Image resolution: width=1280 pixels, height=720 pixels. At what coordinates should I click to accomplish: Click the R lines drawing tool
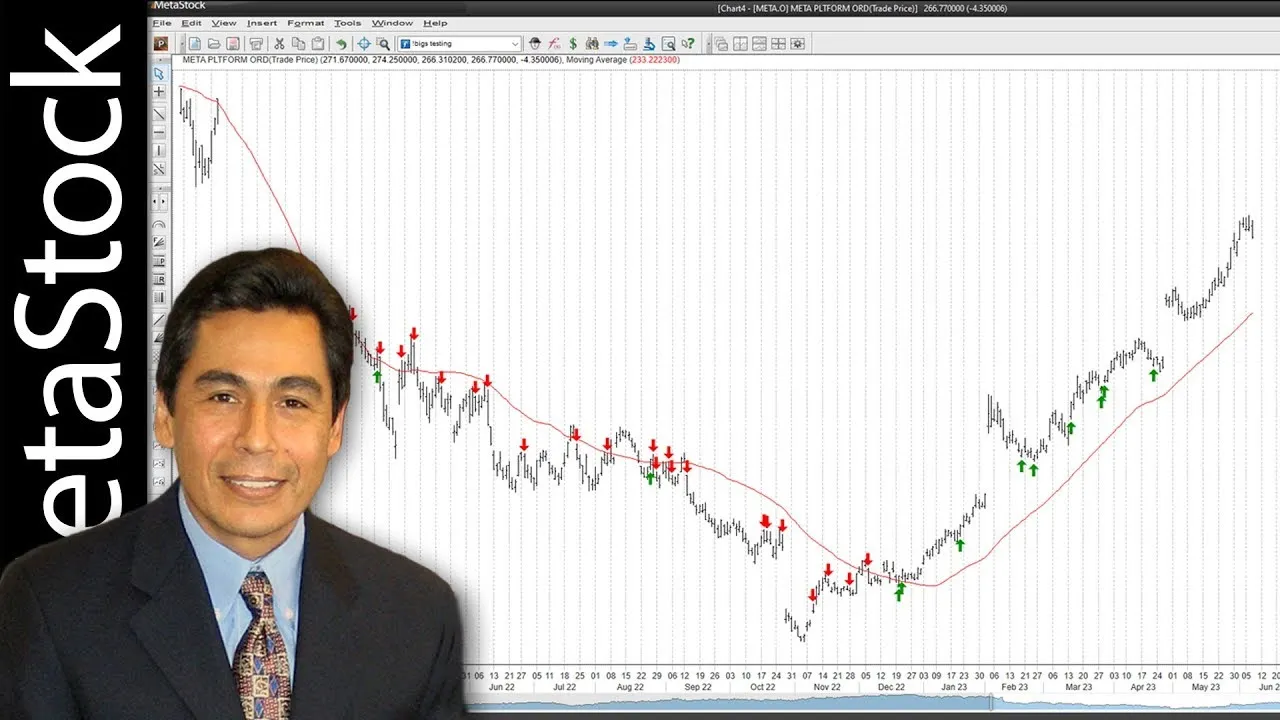click(159, 279)
